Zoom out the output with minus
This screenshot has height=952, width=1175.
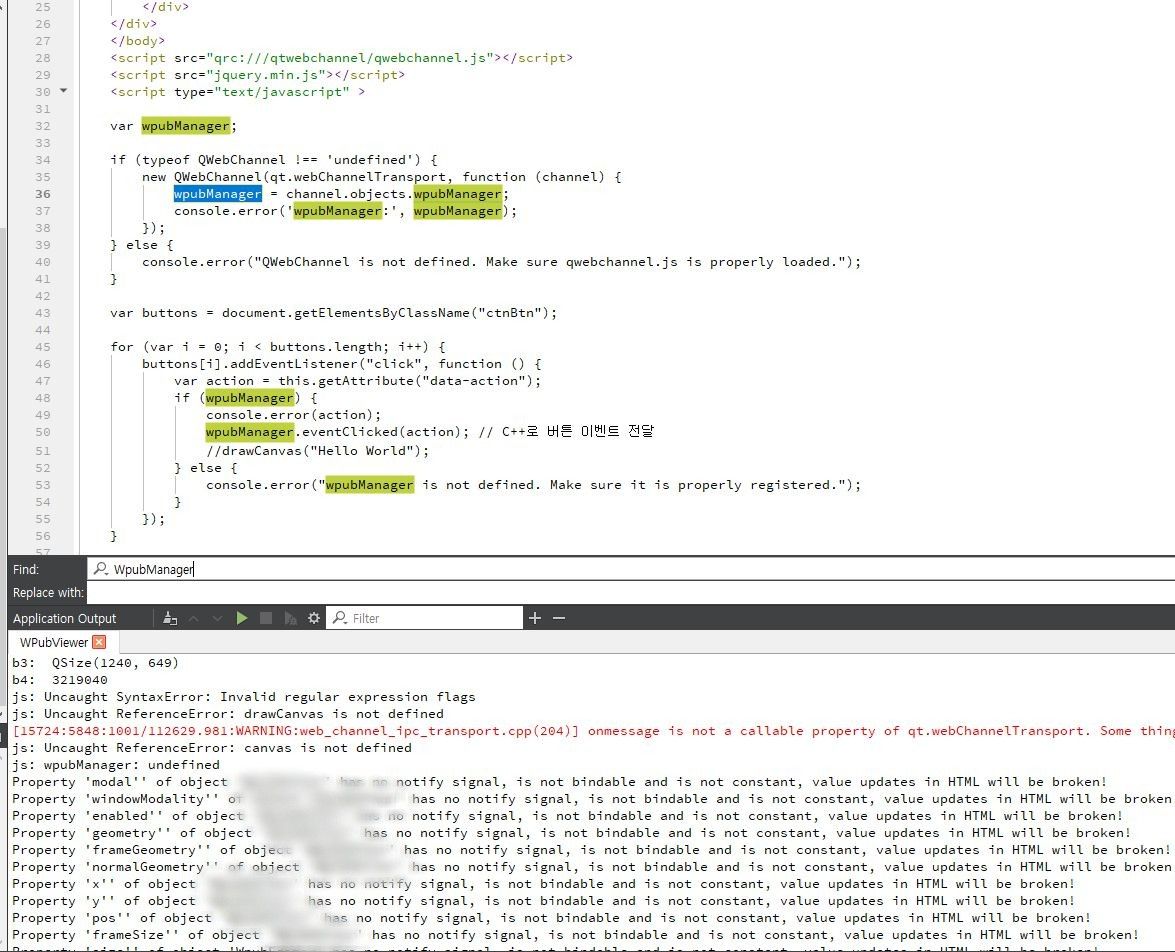559,618
